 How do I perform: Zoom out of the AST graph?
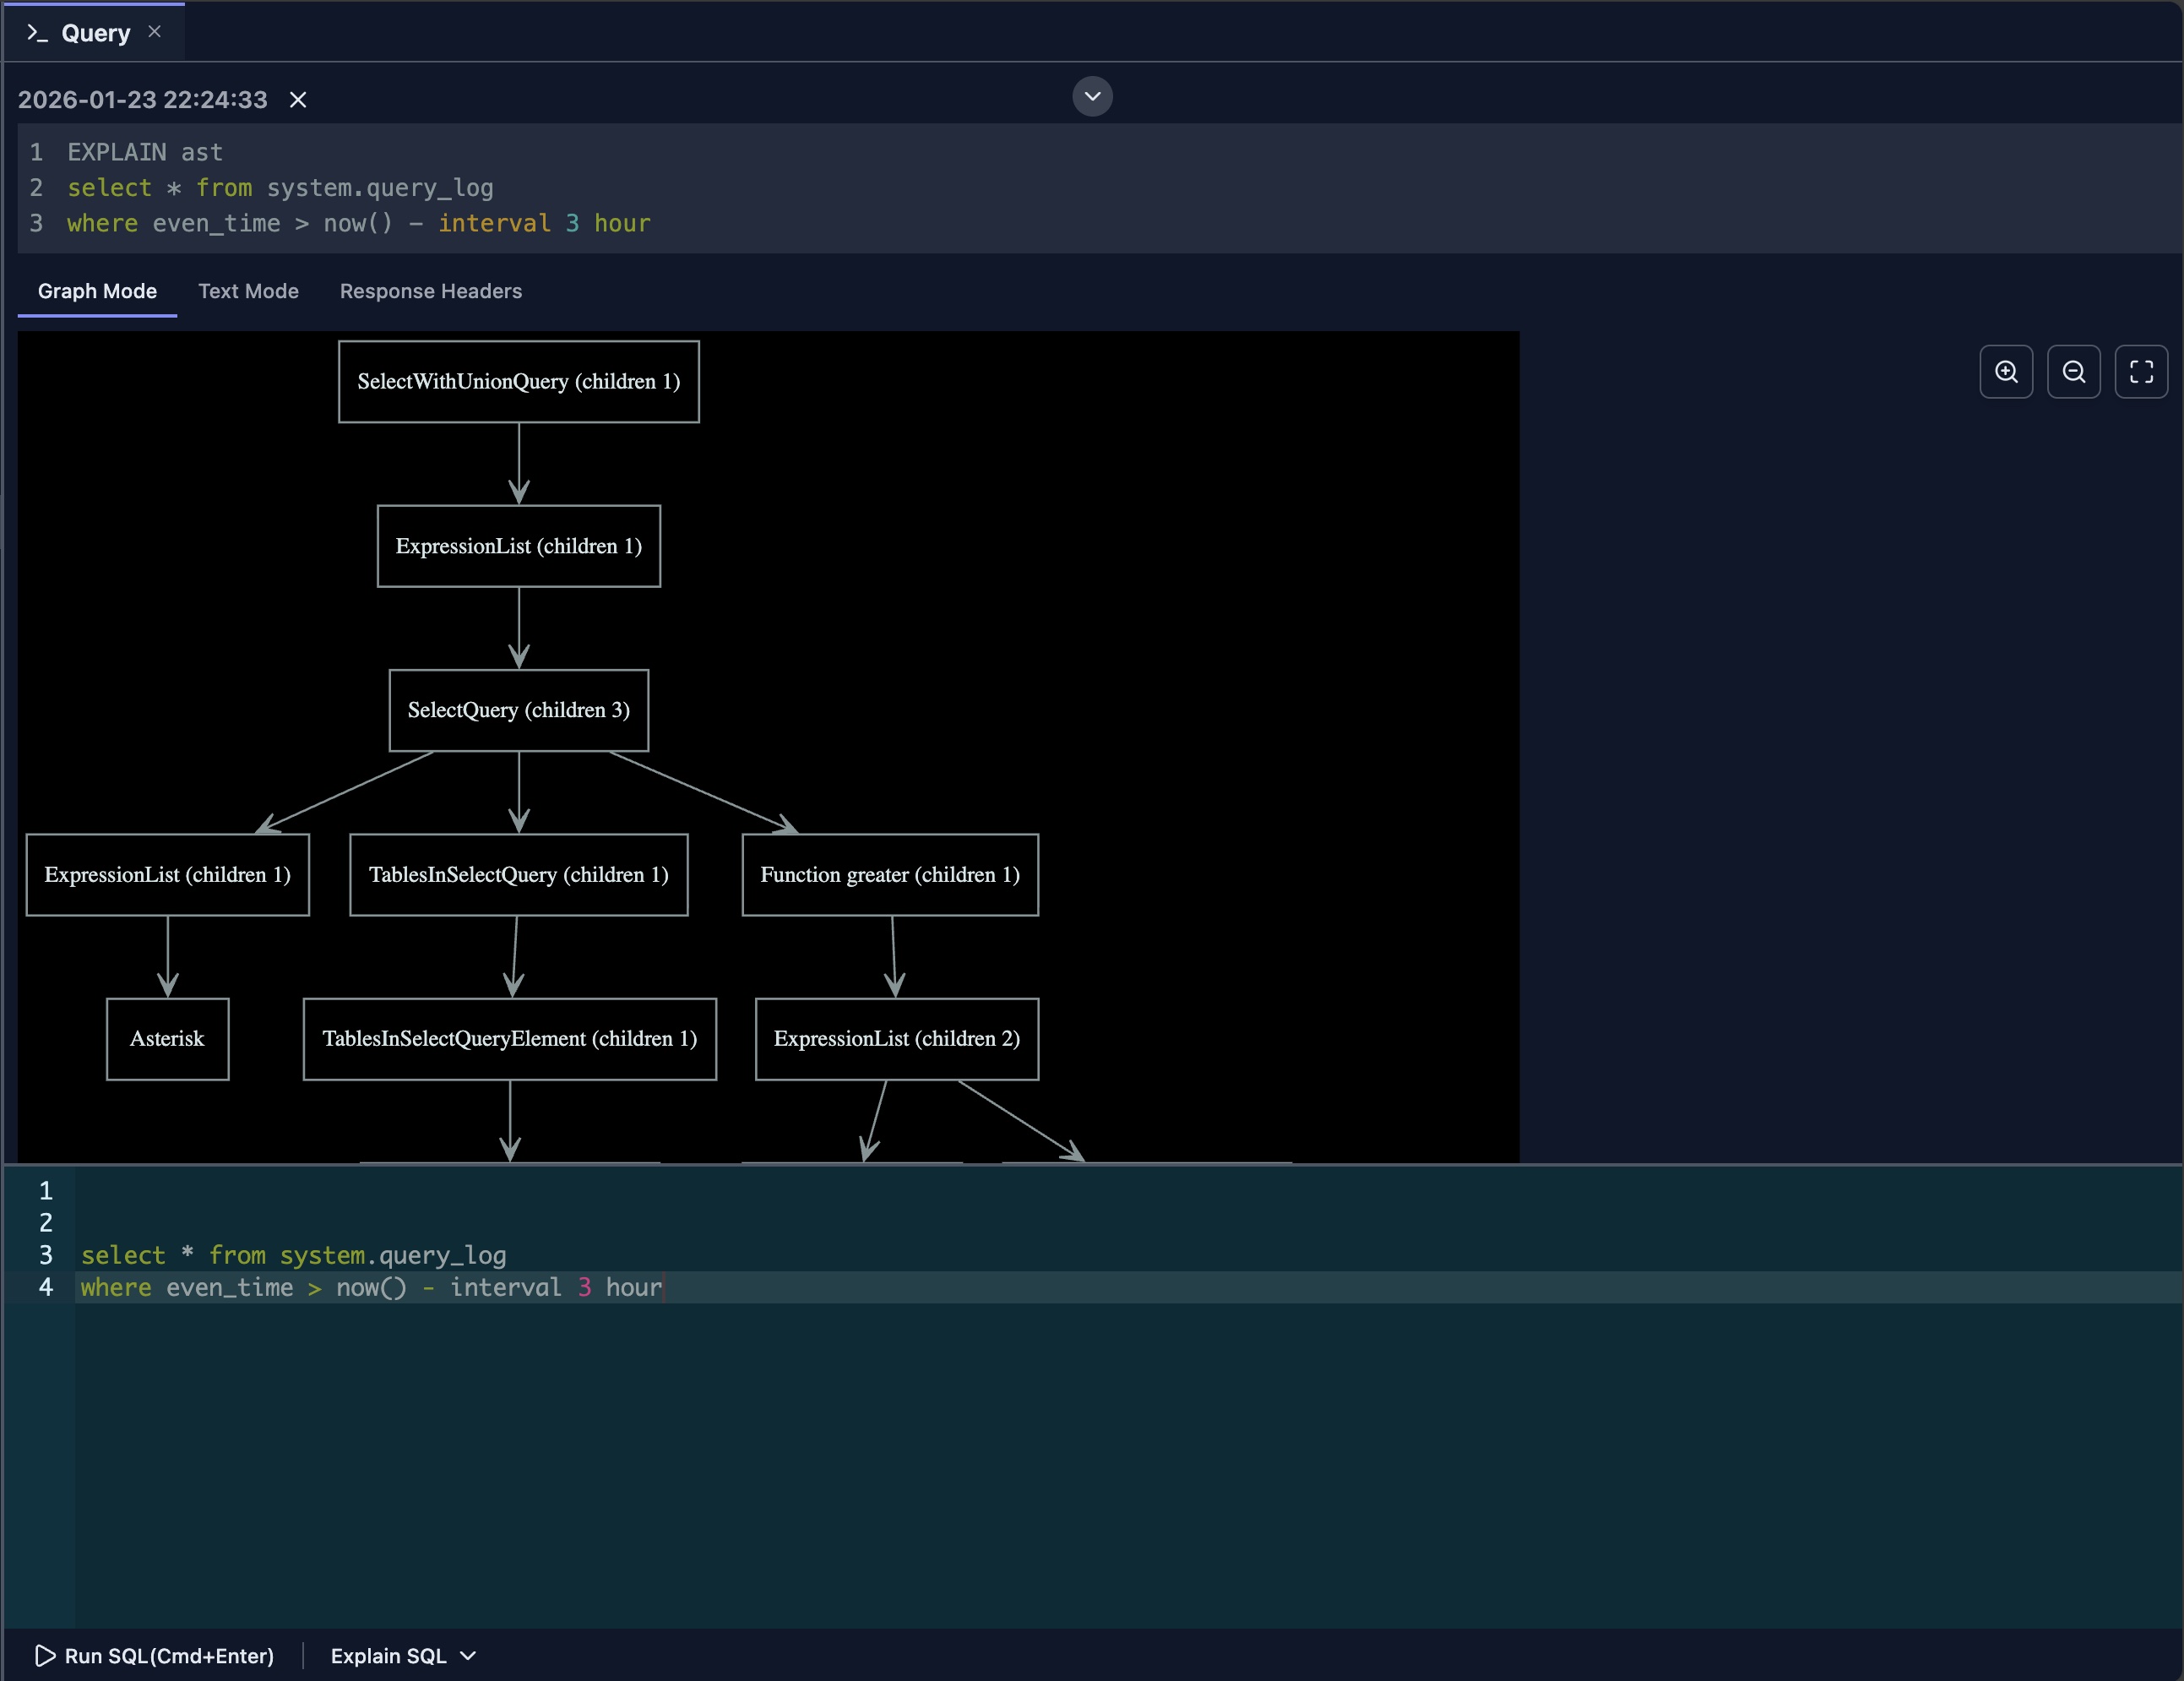point(2074,371)
